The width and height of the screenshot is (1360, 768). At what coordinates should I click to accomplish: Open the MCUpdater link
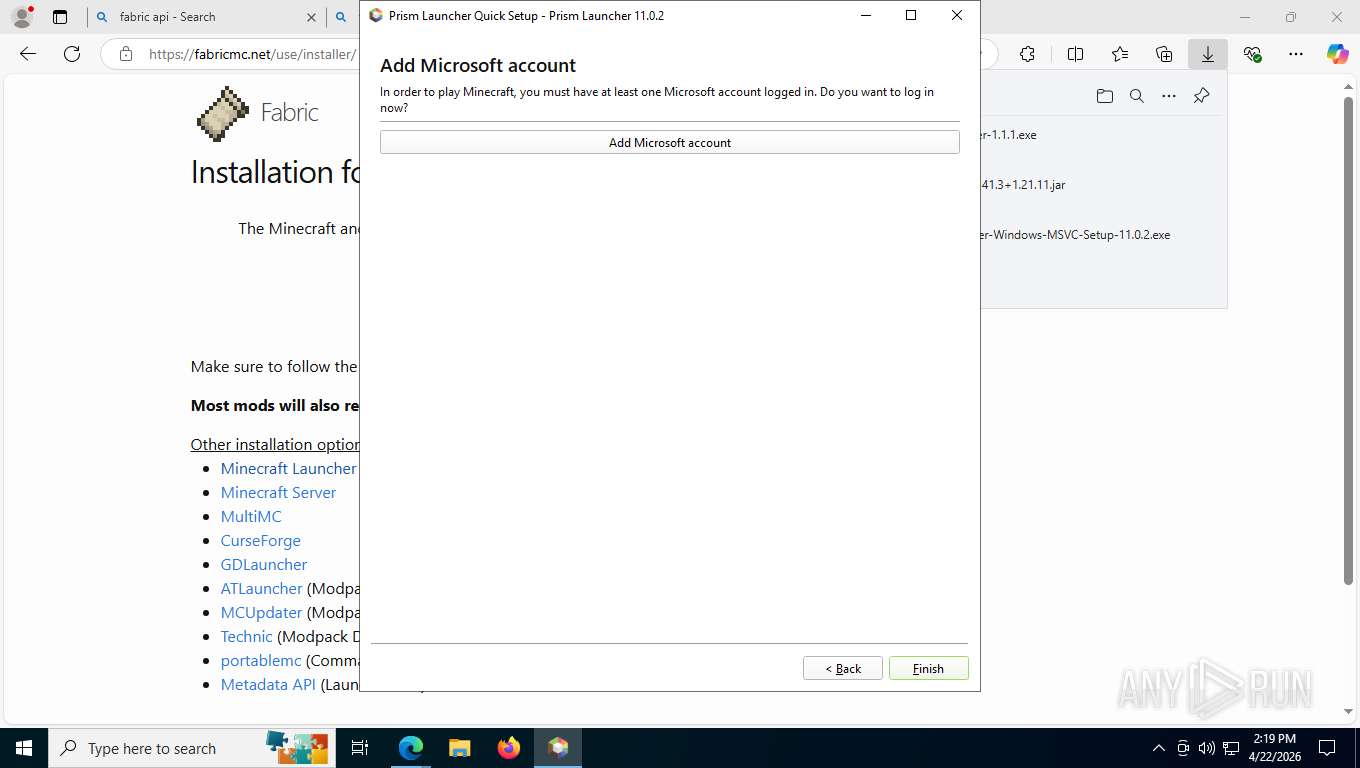[261, 612]
